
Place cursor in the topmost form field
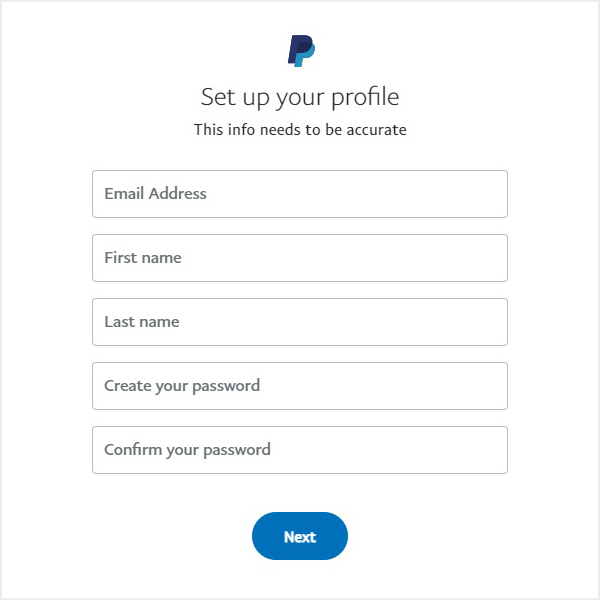click(300, 194)
